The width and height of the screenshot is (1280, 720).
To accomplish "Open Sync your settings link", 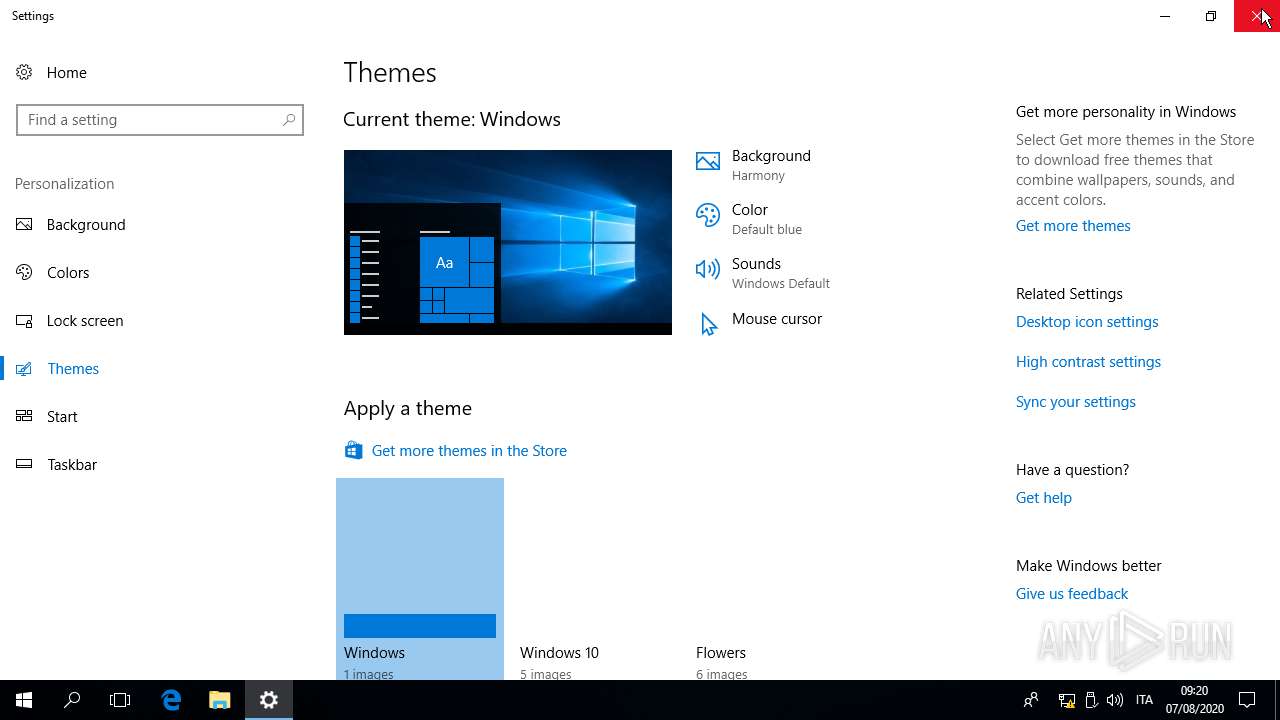I will 1076,401.
